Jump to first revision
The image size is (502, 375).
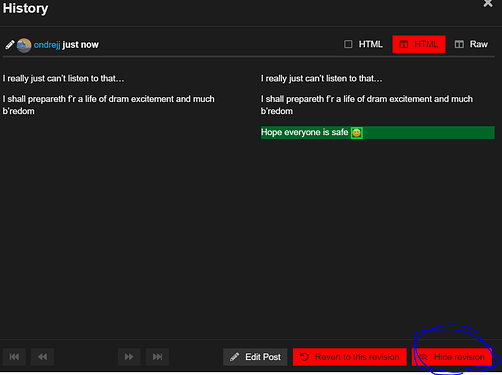click(x=14, y=357)
